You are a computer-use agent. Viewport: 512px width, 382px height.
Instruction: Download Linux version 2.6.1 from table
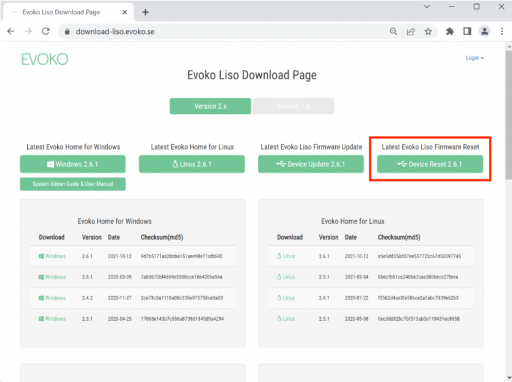click(286, 256)
